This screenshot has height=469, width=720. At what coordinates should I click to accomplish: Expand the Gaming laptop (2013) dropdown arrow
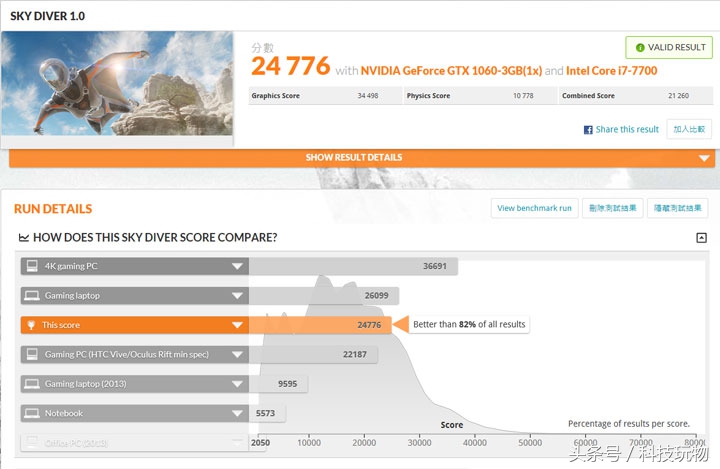237,384
